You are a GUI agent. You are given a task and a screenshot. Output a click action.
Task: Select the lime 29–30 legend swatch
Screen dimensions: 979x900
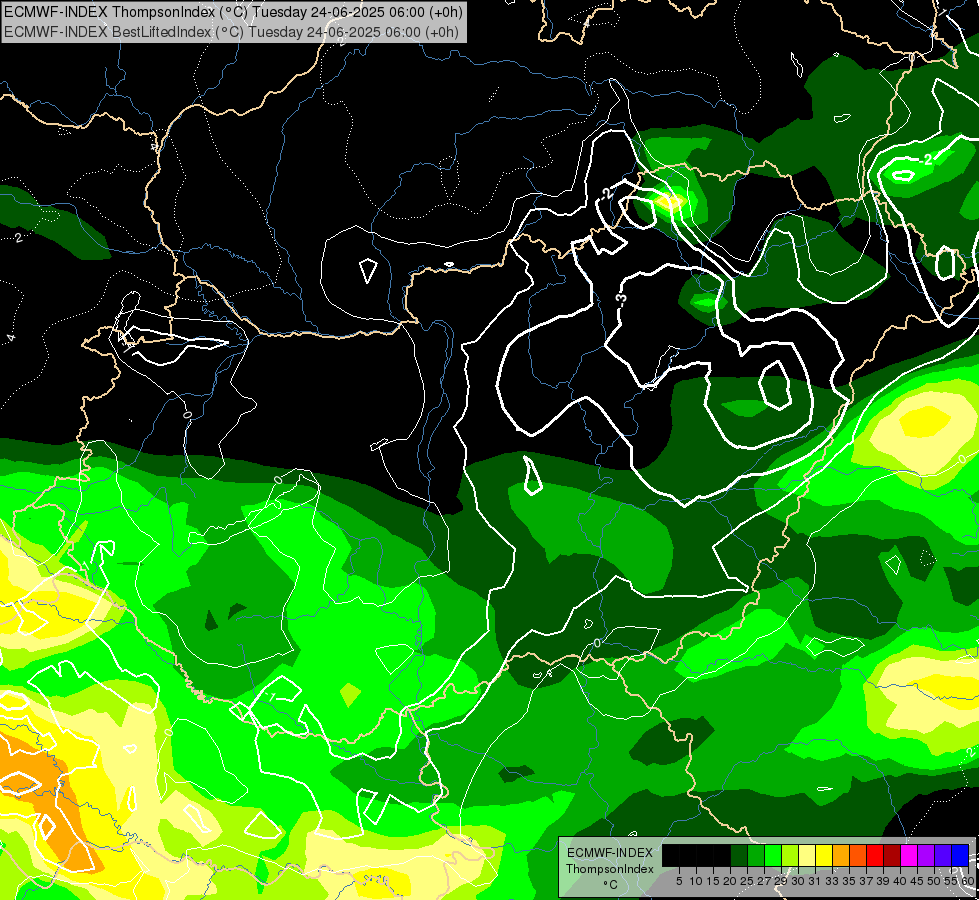point(790,855)
